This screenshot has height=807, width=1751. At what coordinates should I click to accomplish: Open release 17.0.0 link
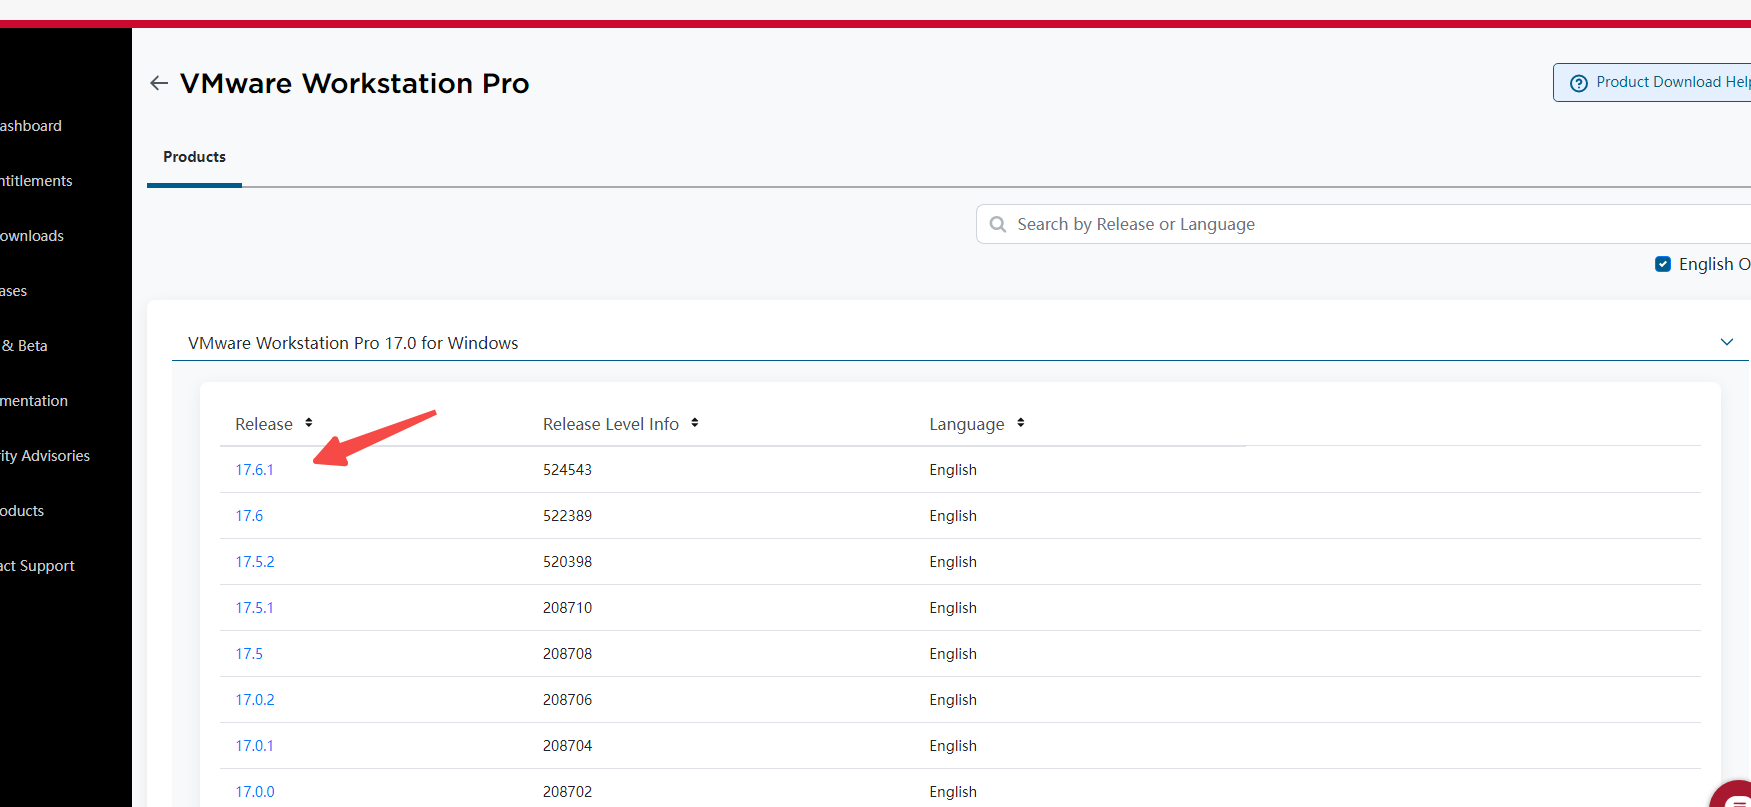(255, 792)
